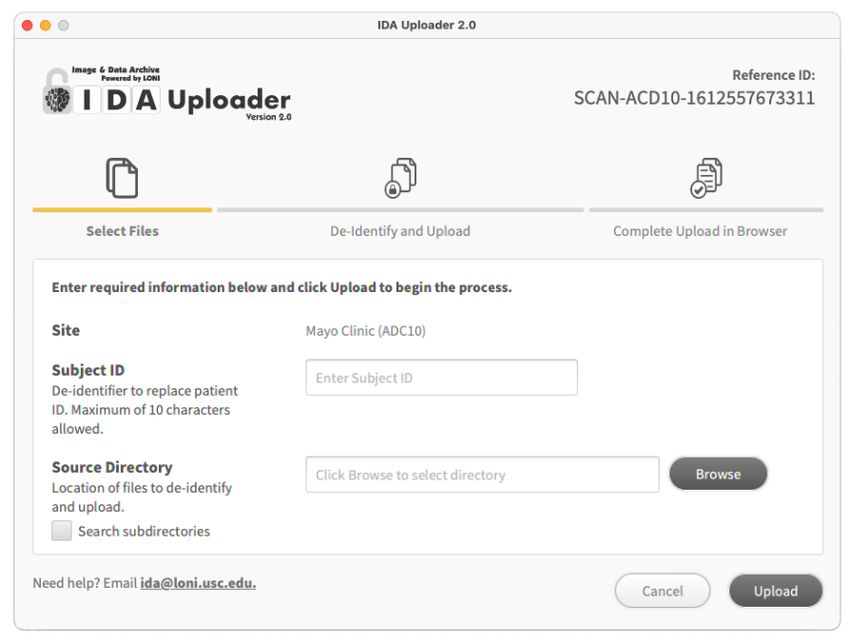Image resolution: width=850 pixels, height=644 pixels.
Task: Click the Search subdirectories label text
Action: (144, 531)
